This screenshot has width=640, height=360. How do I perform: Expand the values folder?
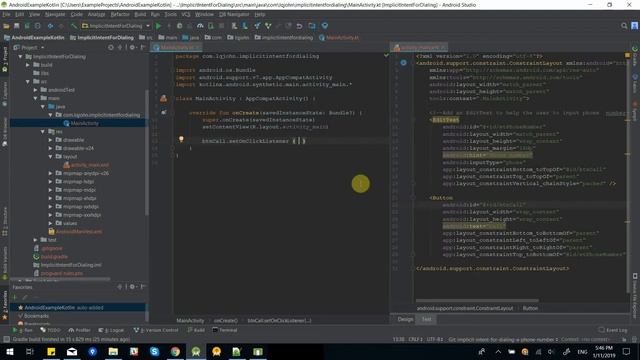(x=51, y=223)
